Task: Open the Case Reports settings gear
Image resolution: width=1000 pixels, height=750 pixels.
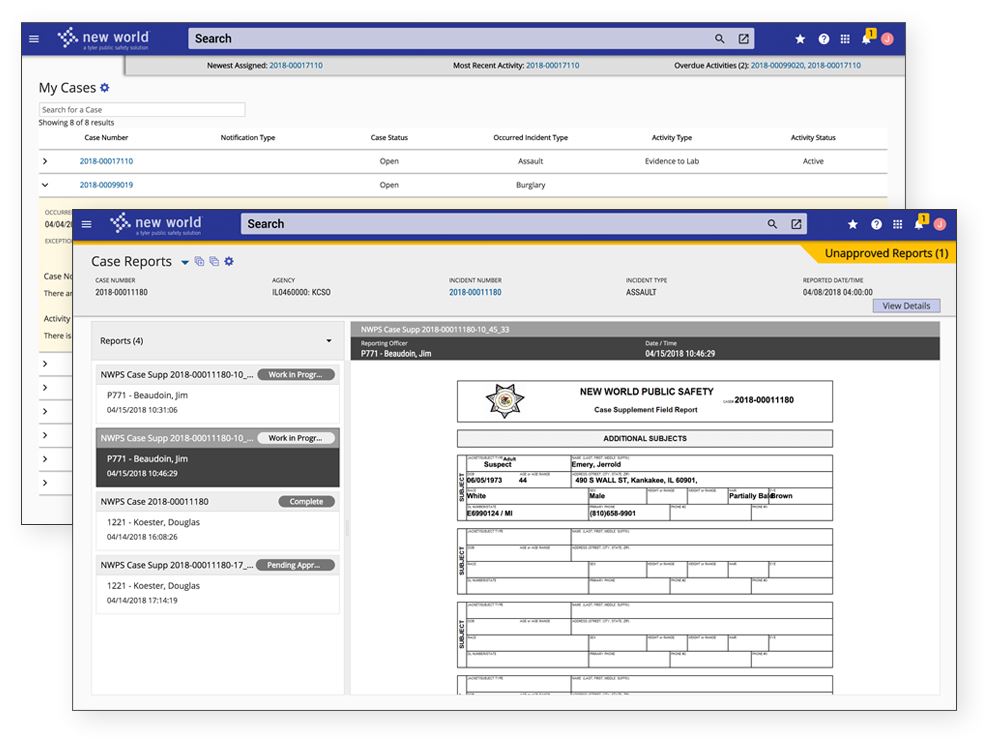Action: coord(229,261)
